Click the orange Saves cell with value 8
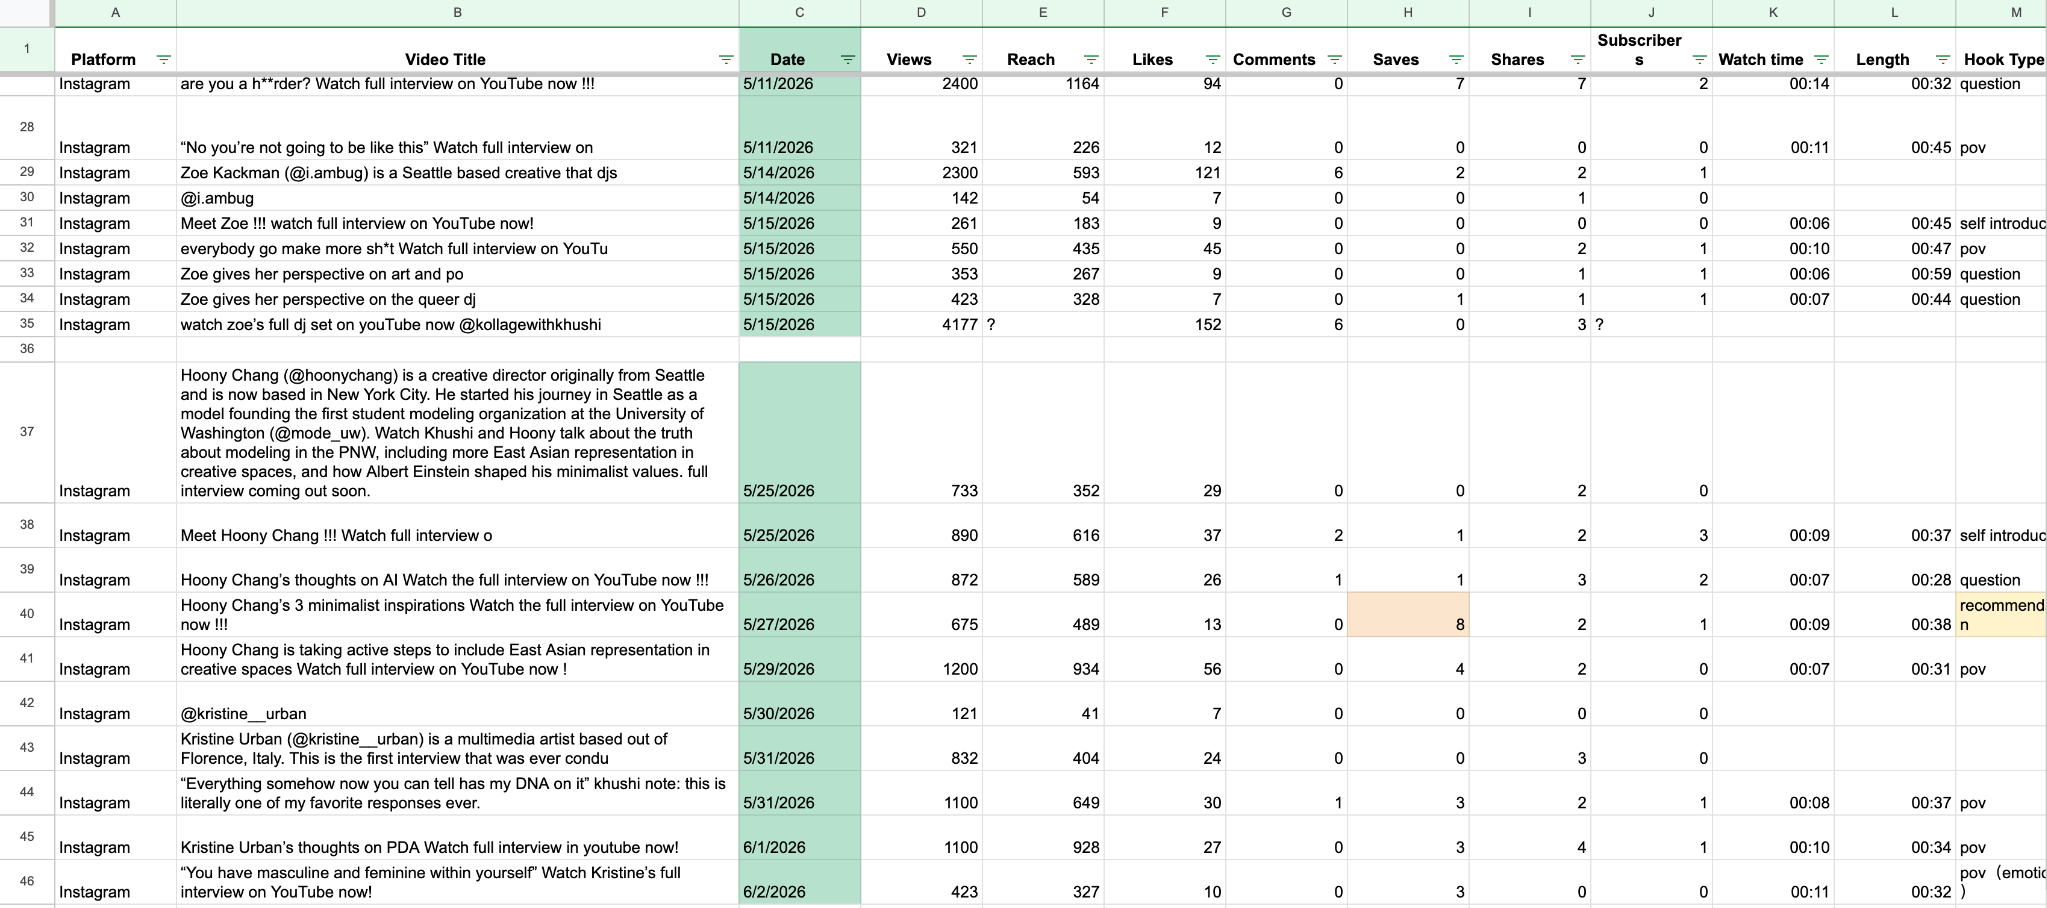 point(1408,614)
